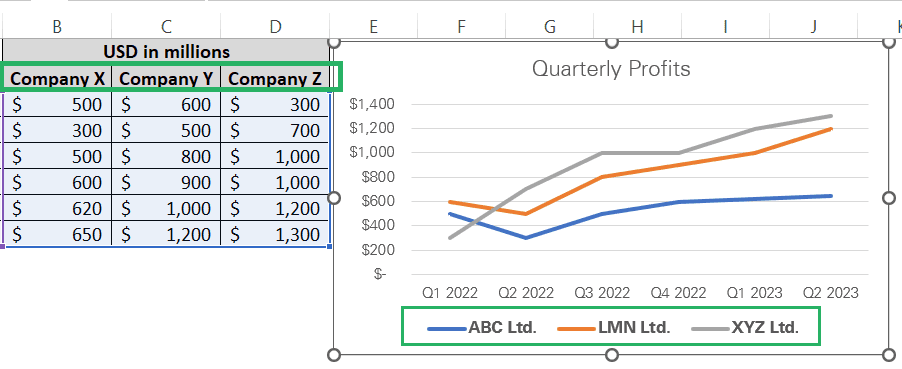902x369 pixels.
Task: Click the cell containing 620
Action: tap(58, 208)
